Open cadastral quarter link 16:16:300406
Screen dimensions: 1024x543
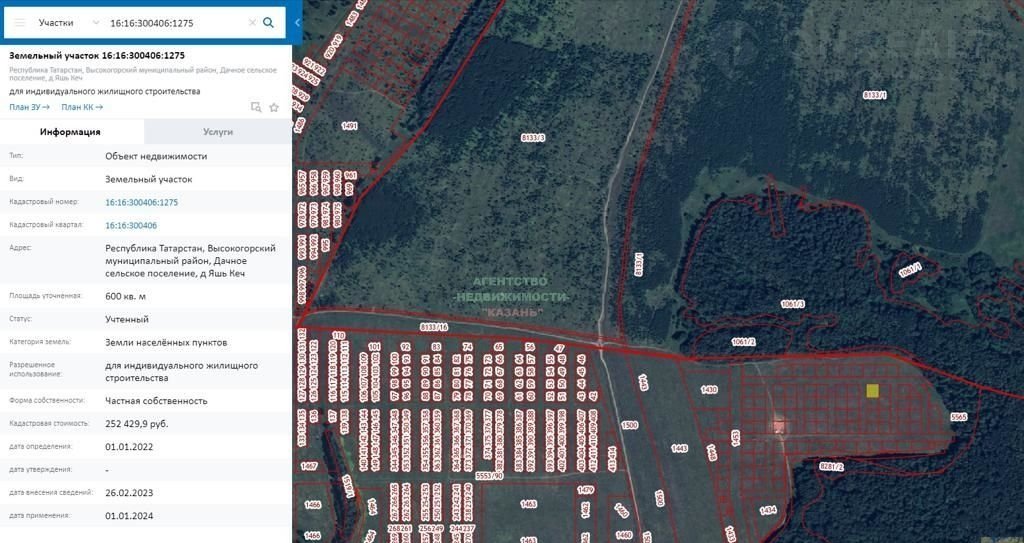coord(131,226)
